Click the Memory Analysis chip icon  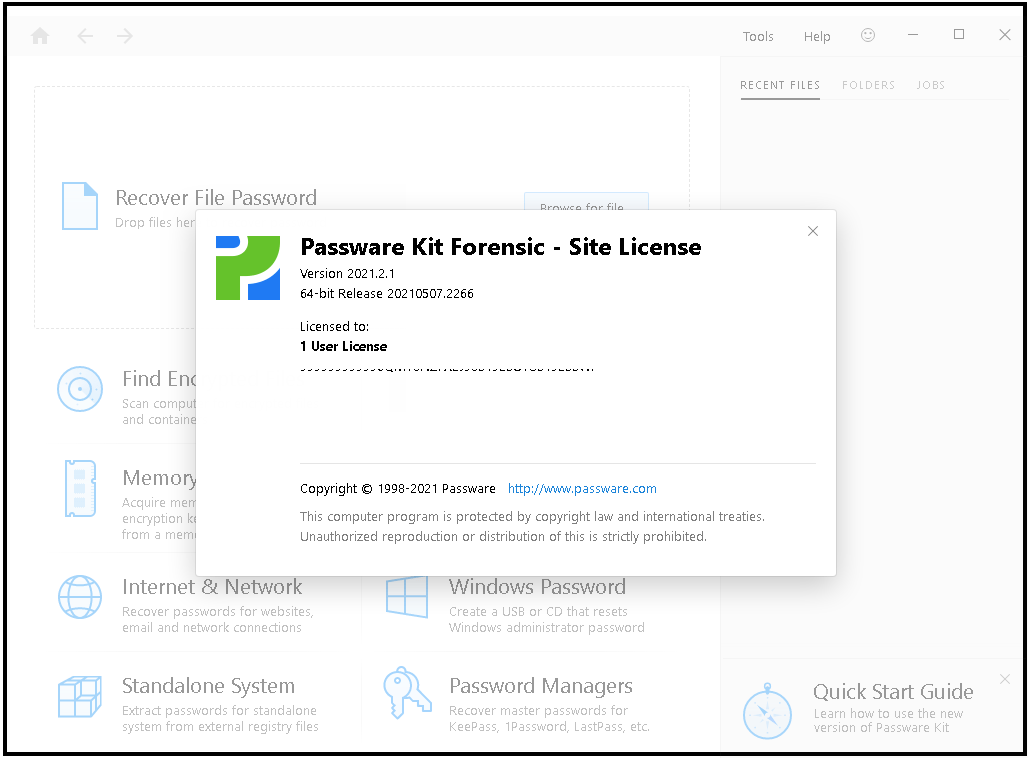80,488
